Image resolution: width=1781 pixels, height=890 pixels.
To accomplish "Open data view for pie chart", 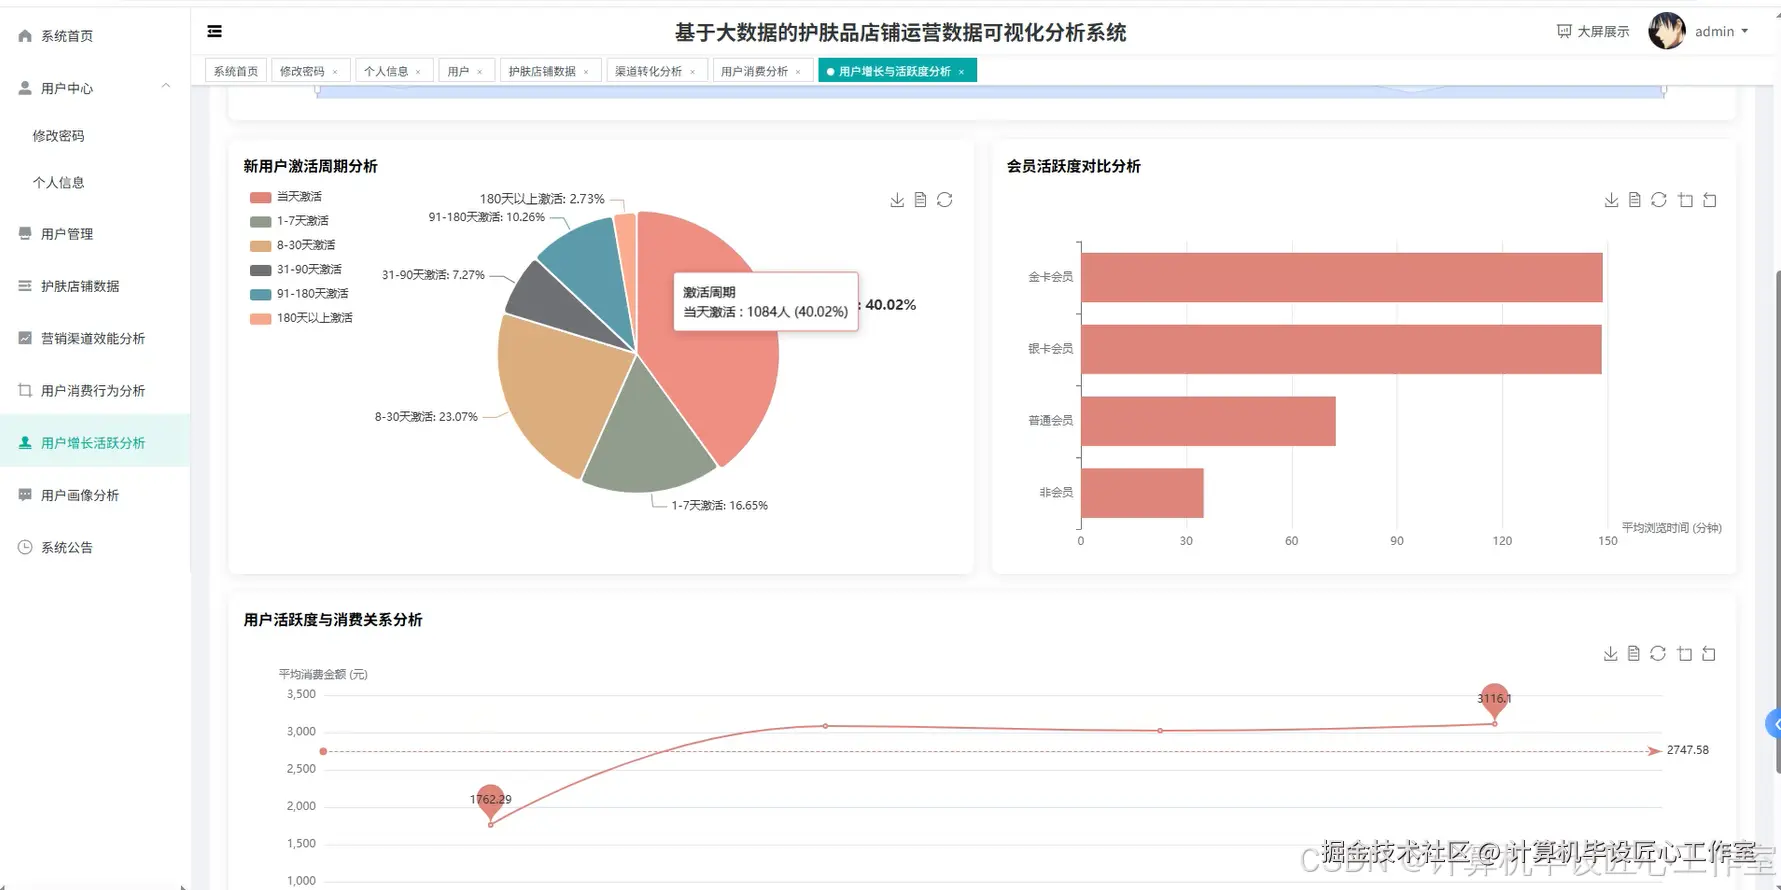I will [920, 200].
